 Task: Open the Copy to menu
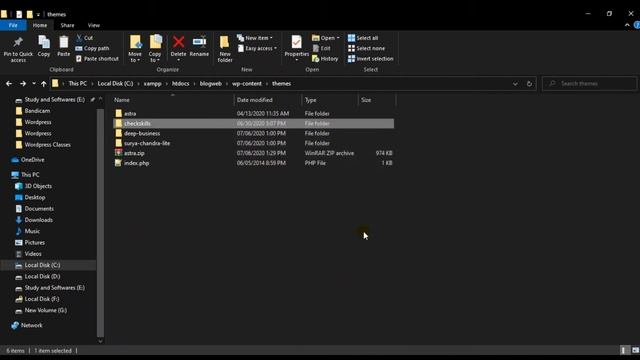(x=155, y=49)
